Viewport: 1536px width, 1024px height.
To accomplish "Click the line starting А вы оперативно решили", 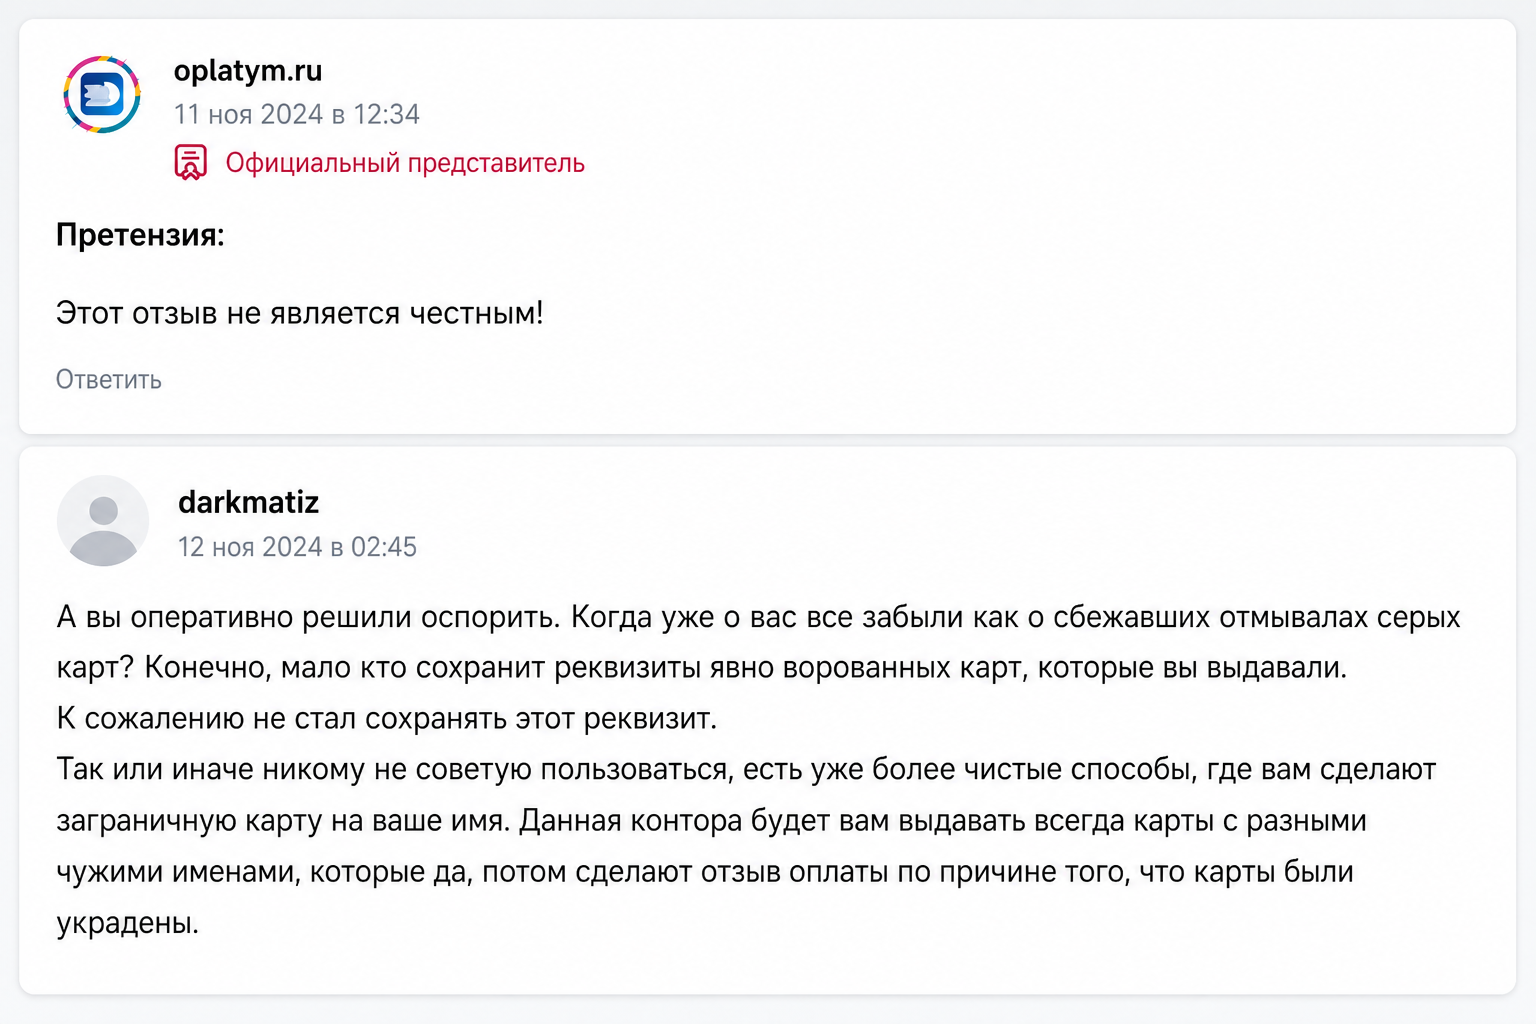I will pos(759,617).
